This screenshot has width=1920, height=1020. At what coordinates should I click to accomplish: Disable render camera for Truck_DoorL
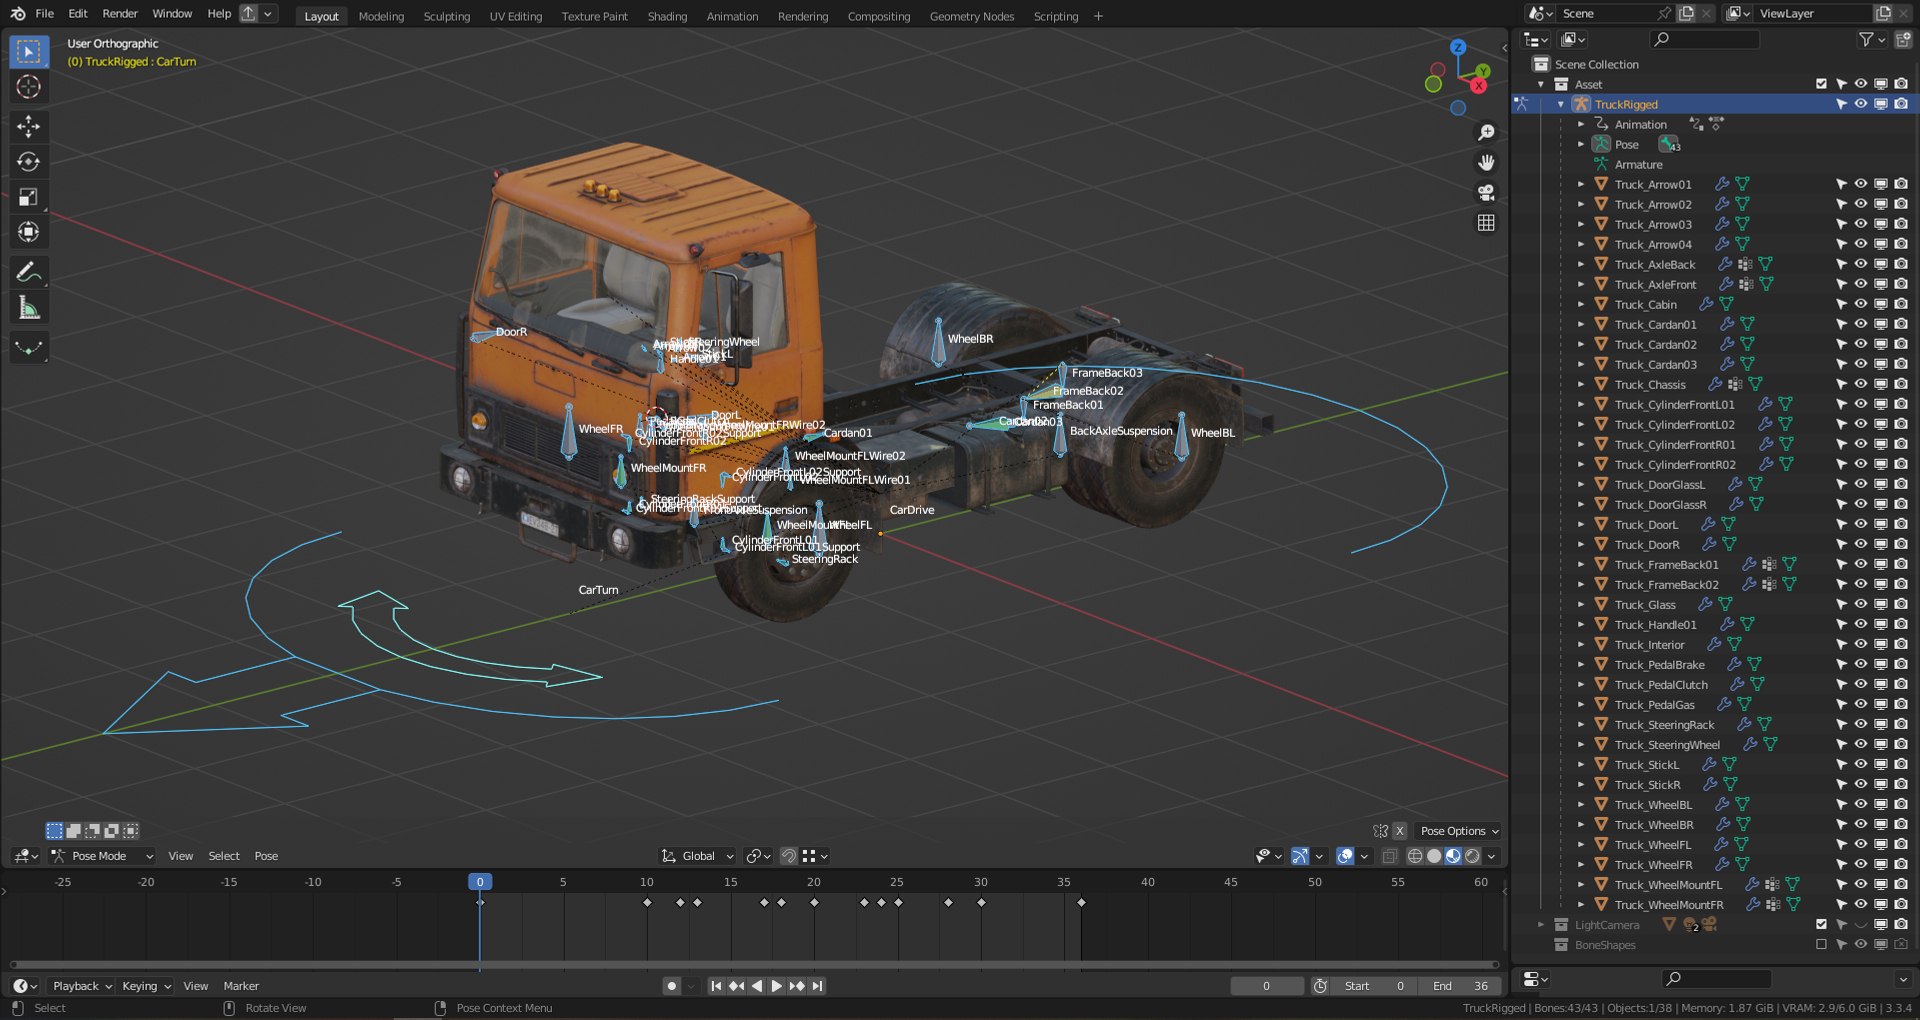1901,524
